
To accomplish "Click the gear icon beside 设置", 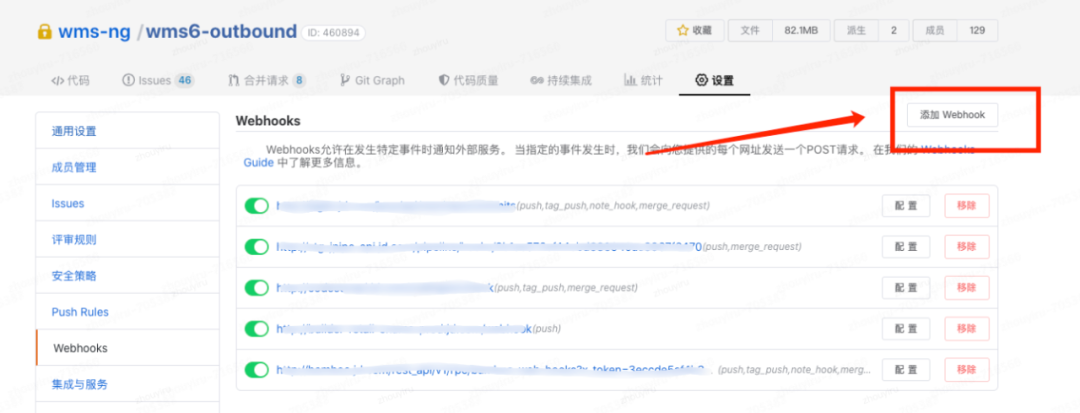I will click(702, 81).
